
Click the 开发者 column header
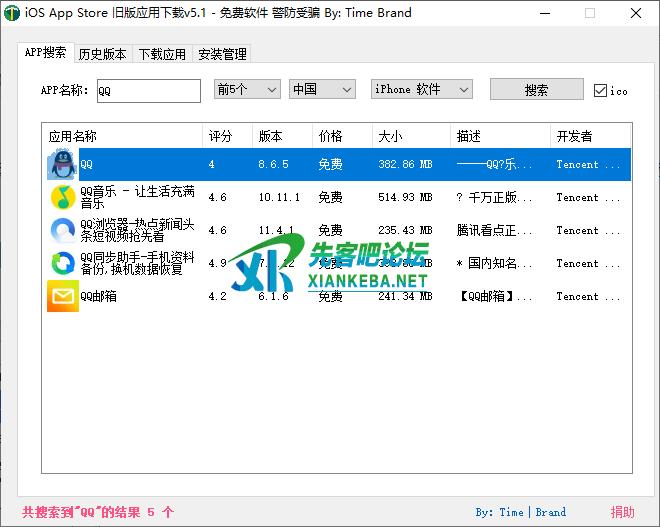click(x=575, y=136)
